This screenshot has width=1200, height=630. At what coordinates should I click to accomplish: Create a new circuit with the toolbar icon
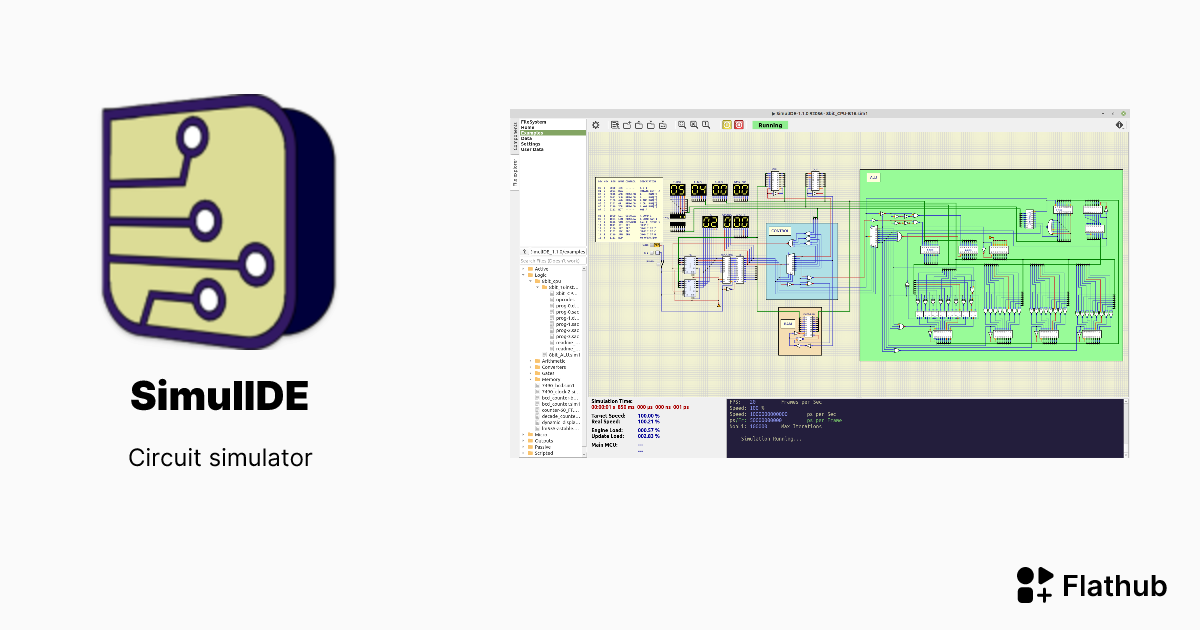[629, 123]
